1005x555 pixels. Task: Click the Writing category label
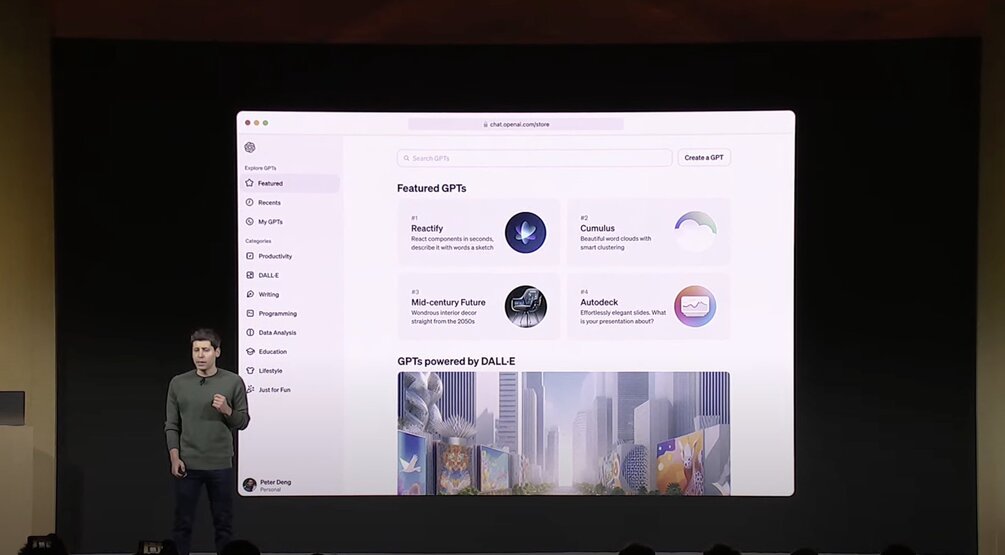point(269,295)
